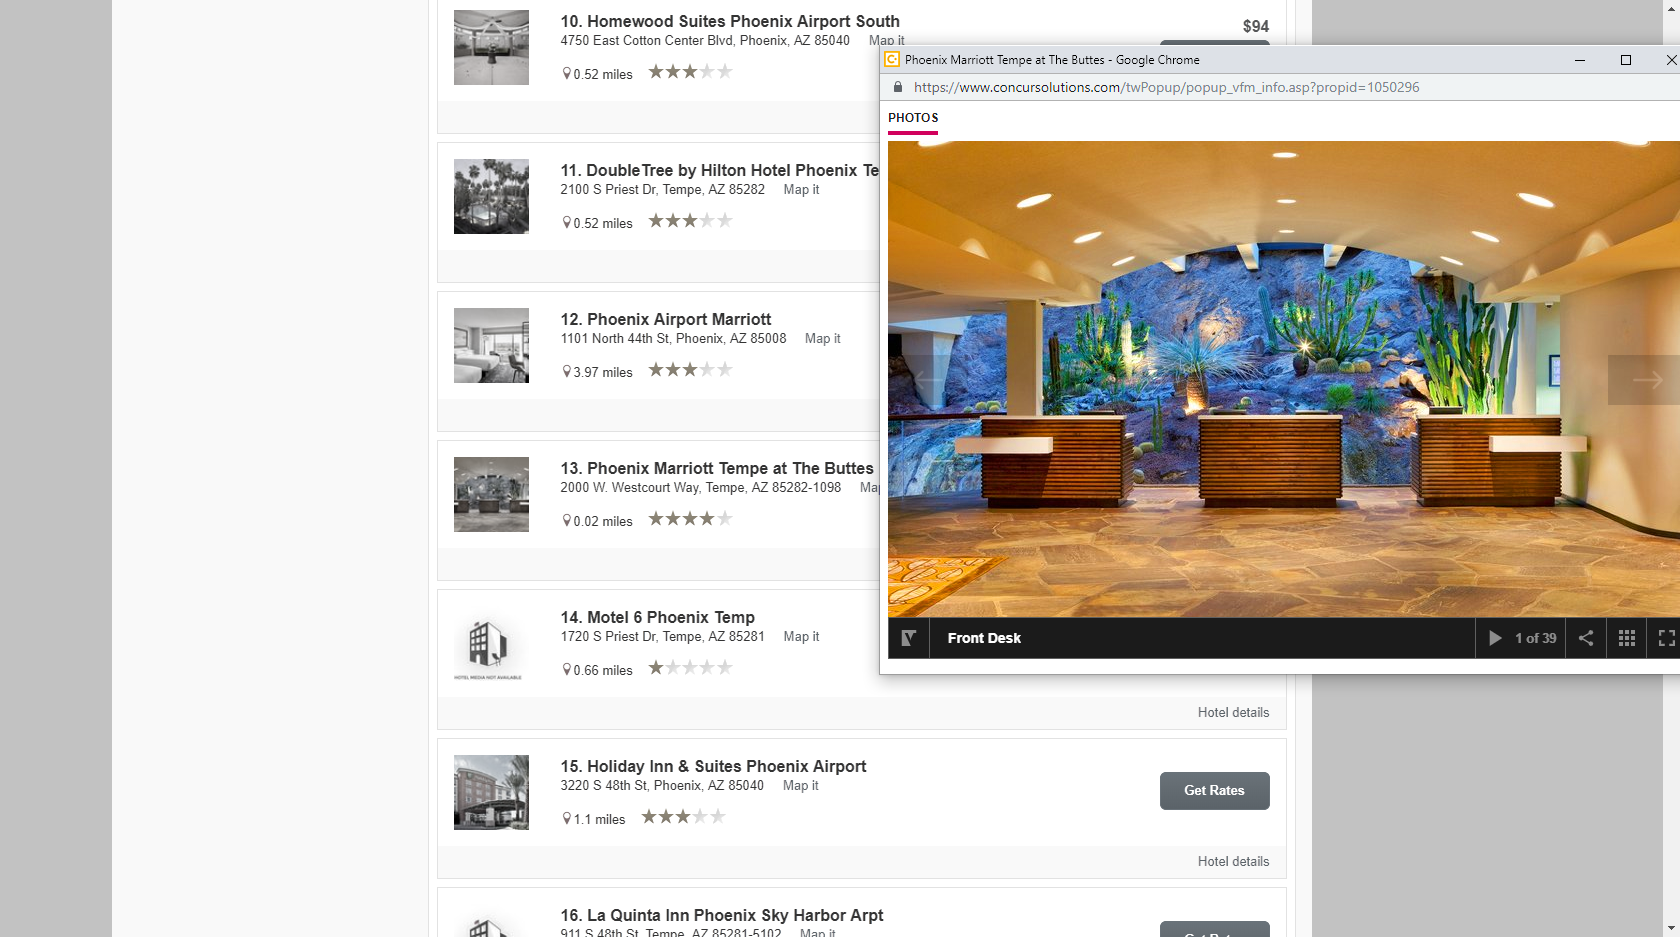Open Hotel details for Motel 6 Phoenix Temp
Image resolution: width=1680 pixels, height=937 pixels.
(x=1233, y=713)
